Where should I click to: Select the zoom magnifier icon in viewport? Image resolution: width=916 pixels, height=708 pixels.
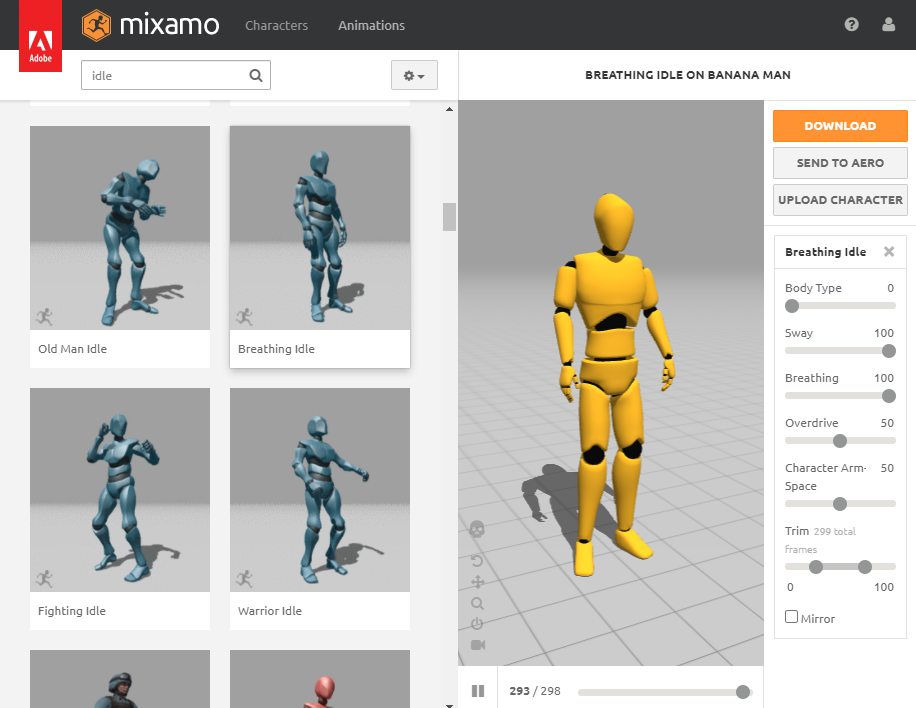[477, 603]
